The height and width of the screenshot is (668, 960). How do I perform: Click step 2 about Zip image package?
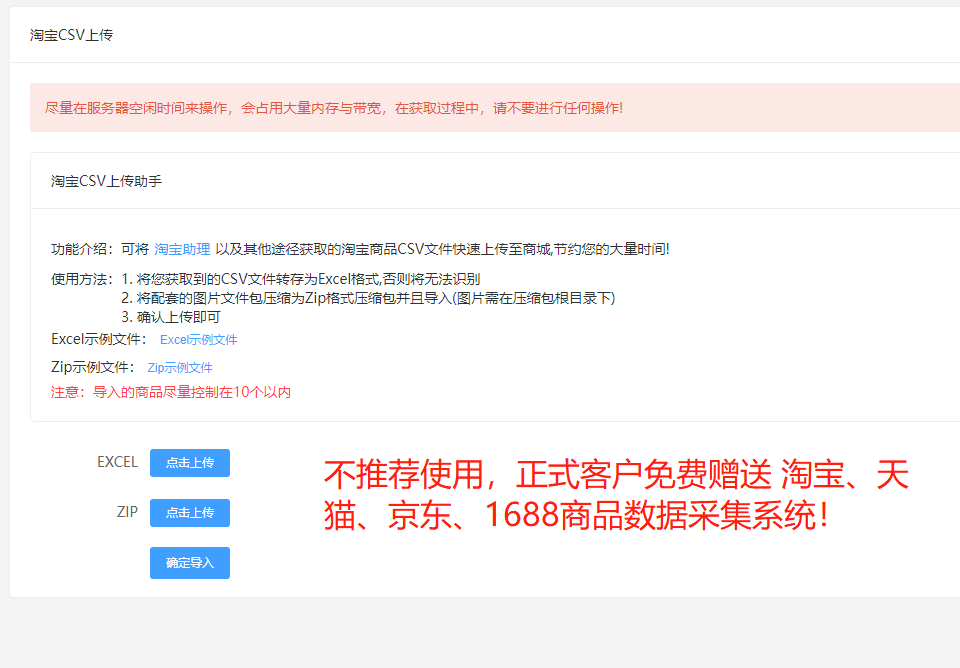pyautogui.click(x=369, y=298)
